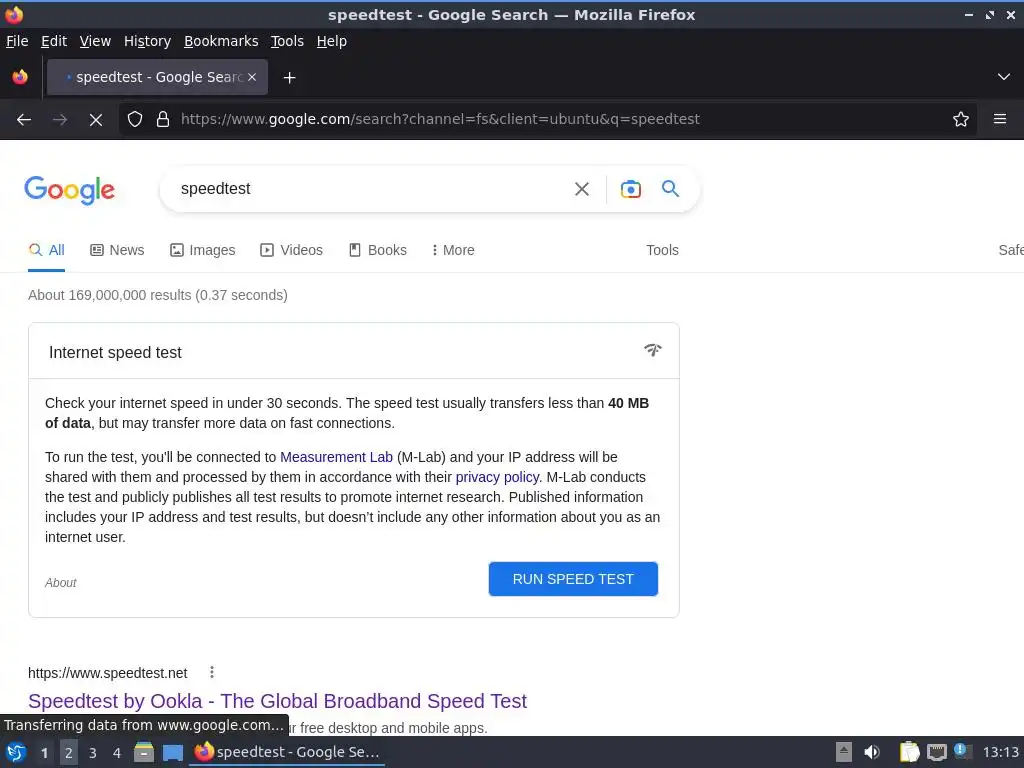Click the Google logo
Image resolution: width=1024 pixels, height=768 pixels.
click(69, 190)
